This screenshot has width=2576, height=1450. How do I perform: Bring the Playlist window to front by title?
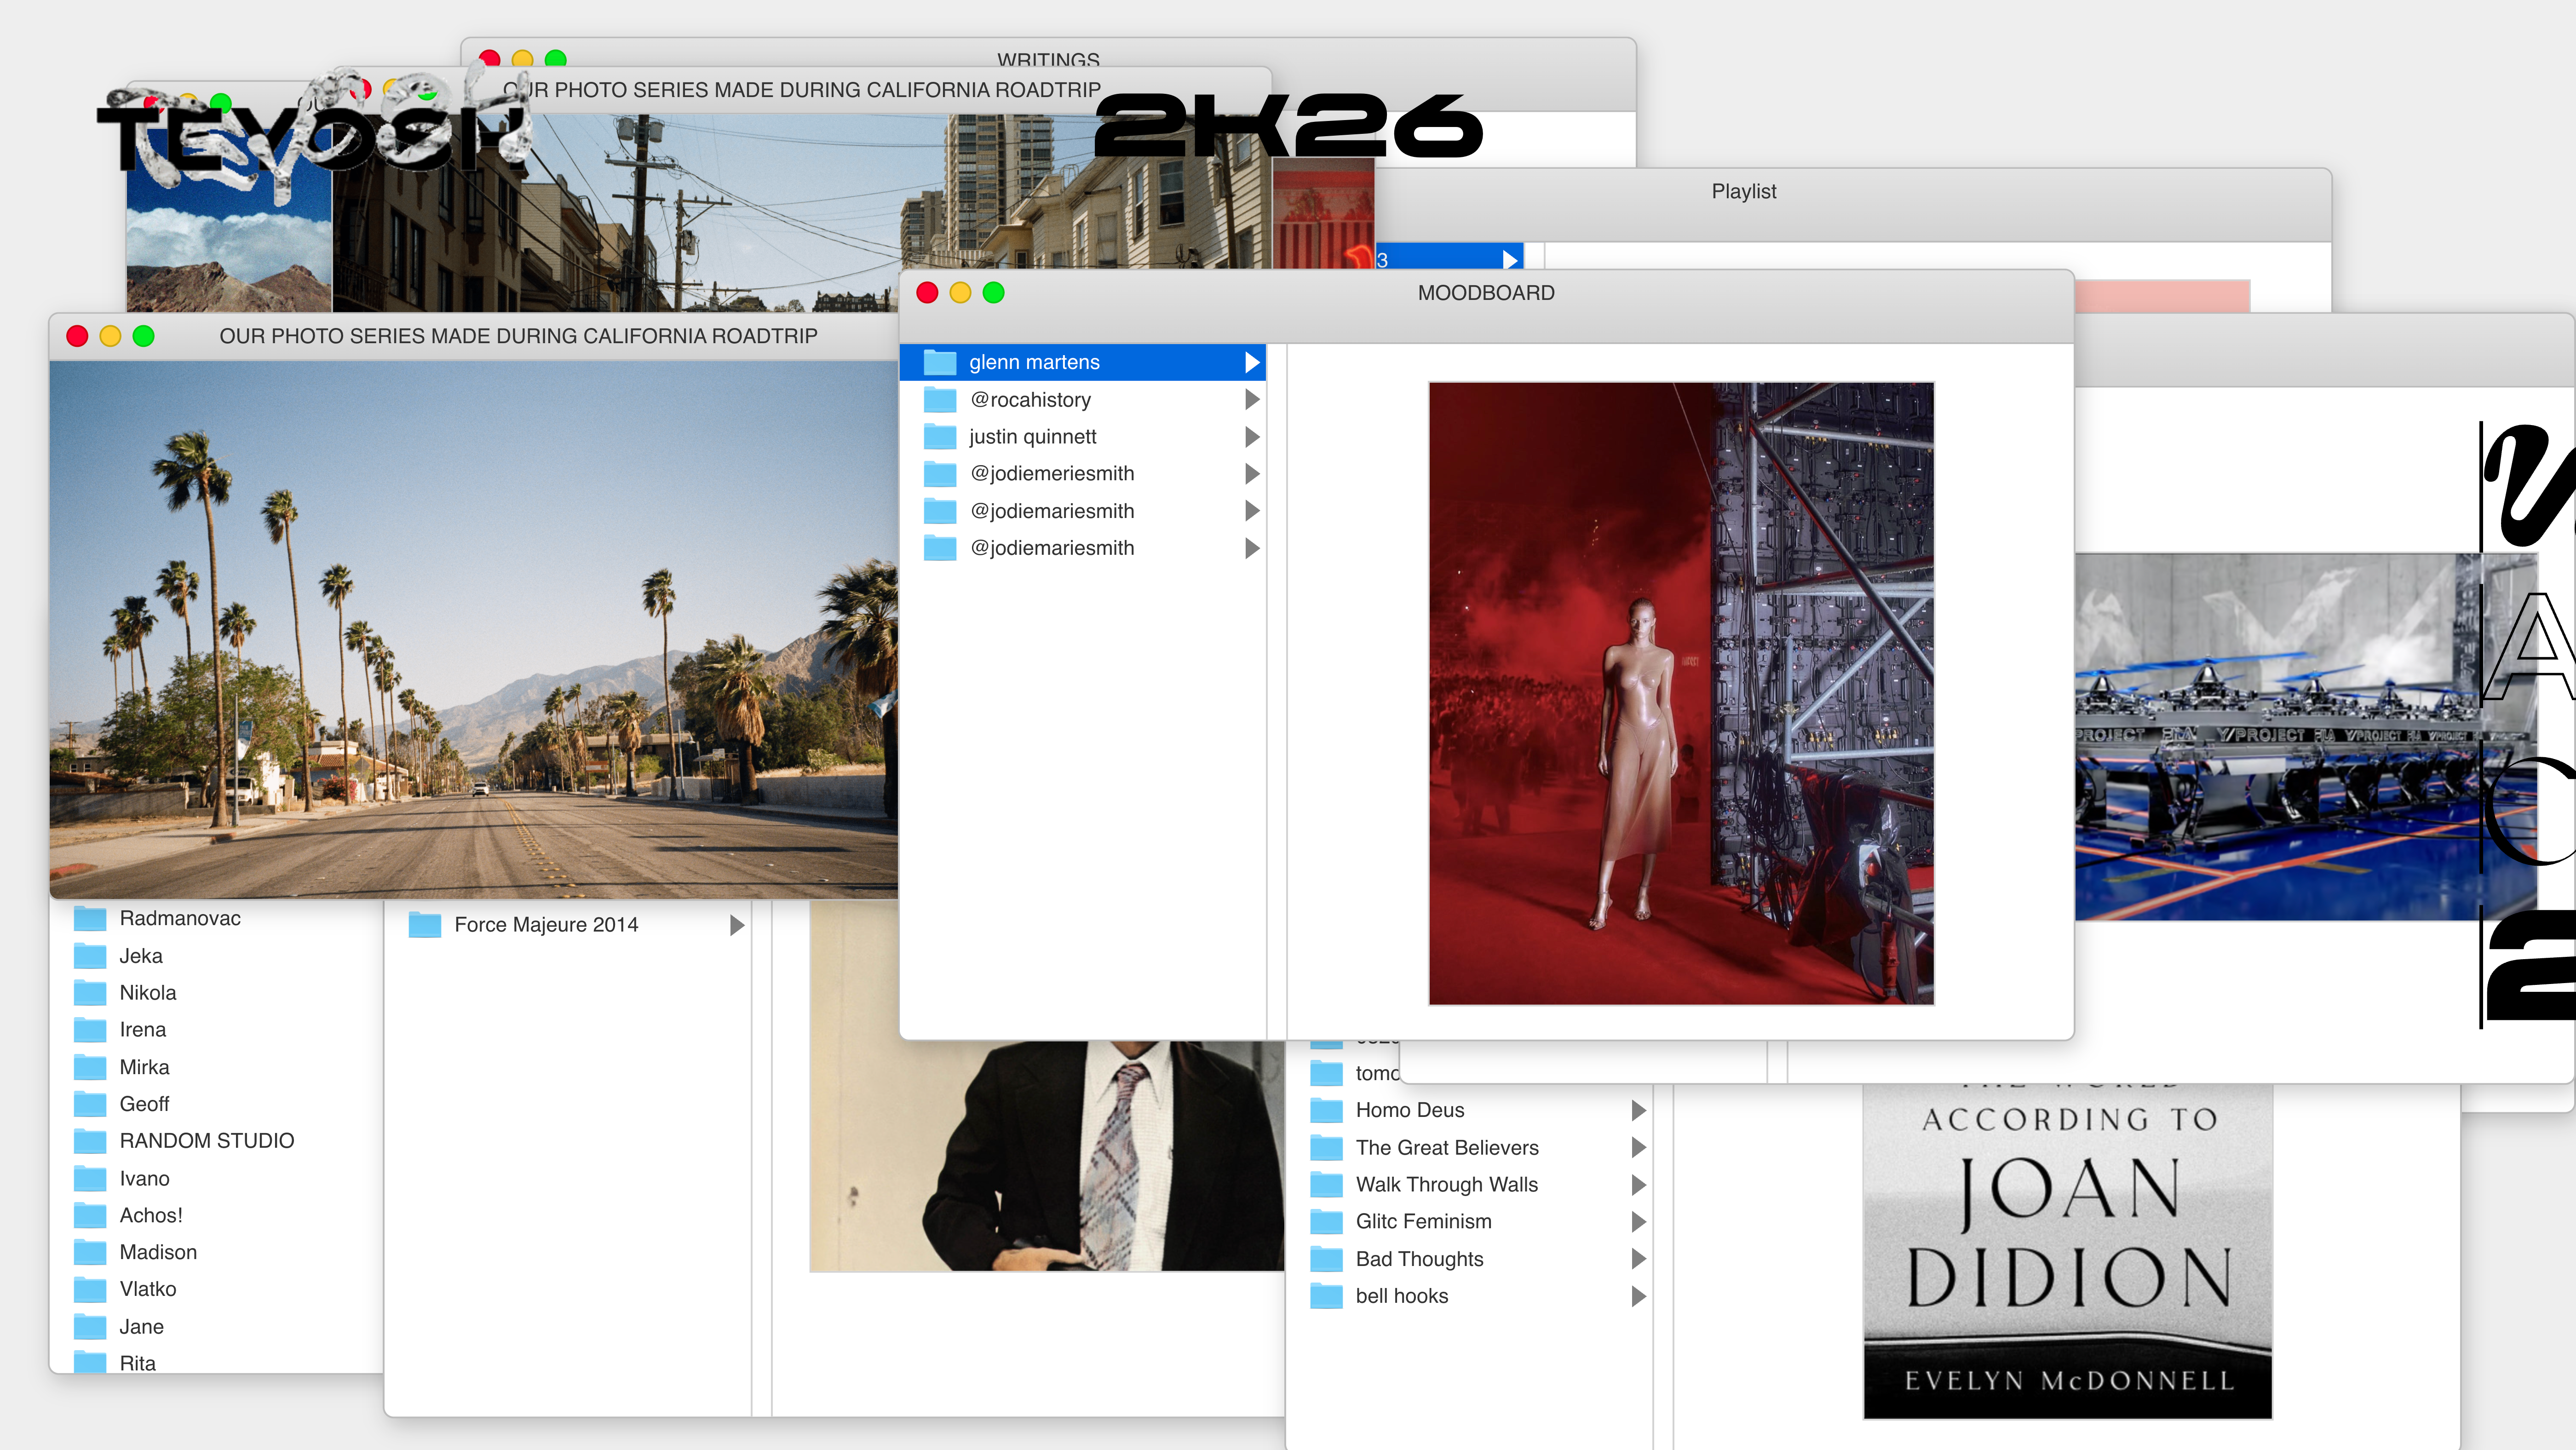(x=1744, y=191)
